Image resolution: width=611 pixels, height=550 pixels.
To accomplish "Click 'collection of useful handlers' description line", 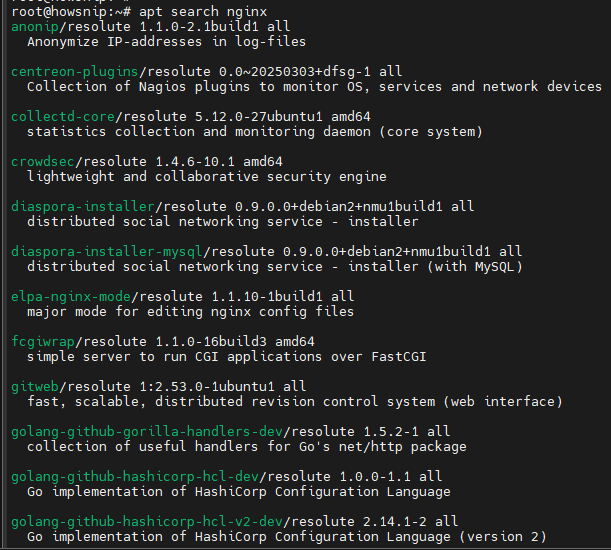I will click(x=247, y=447).
